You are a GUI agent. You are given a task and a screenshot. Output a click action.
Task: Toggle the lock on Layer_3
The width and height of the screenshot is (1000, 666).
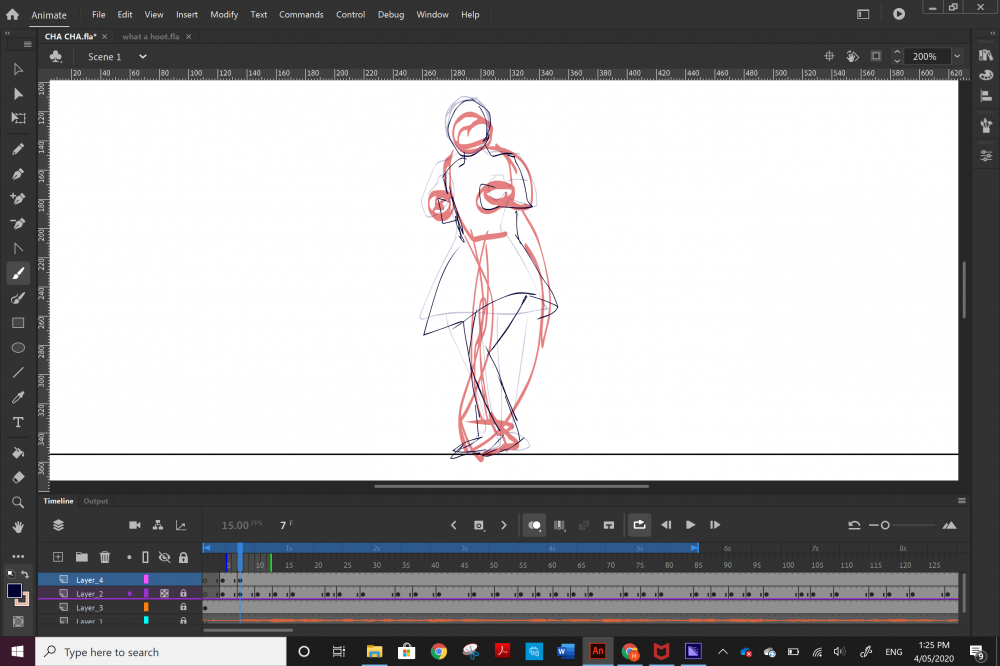tap(183, 607)
